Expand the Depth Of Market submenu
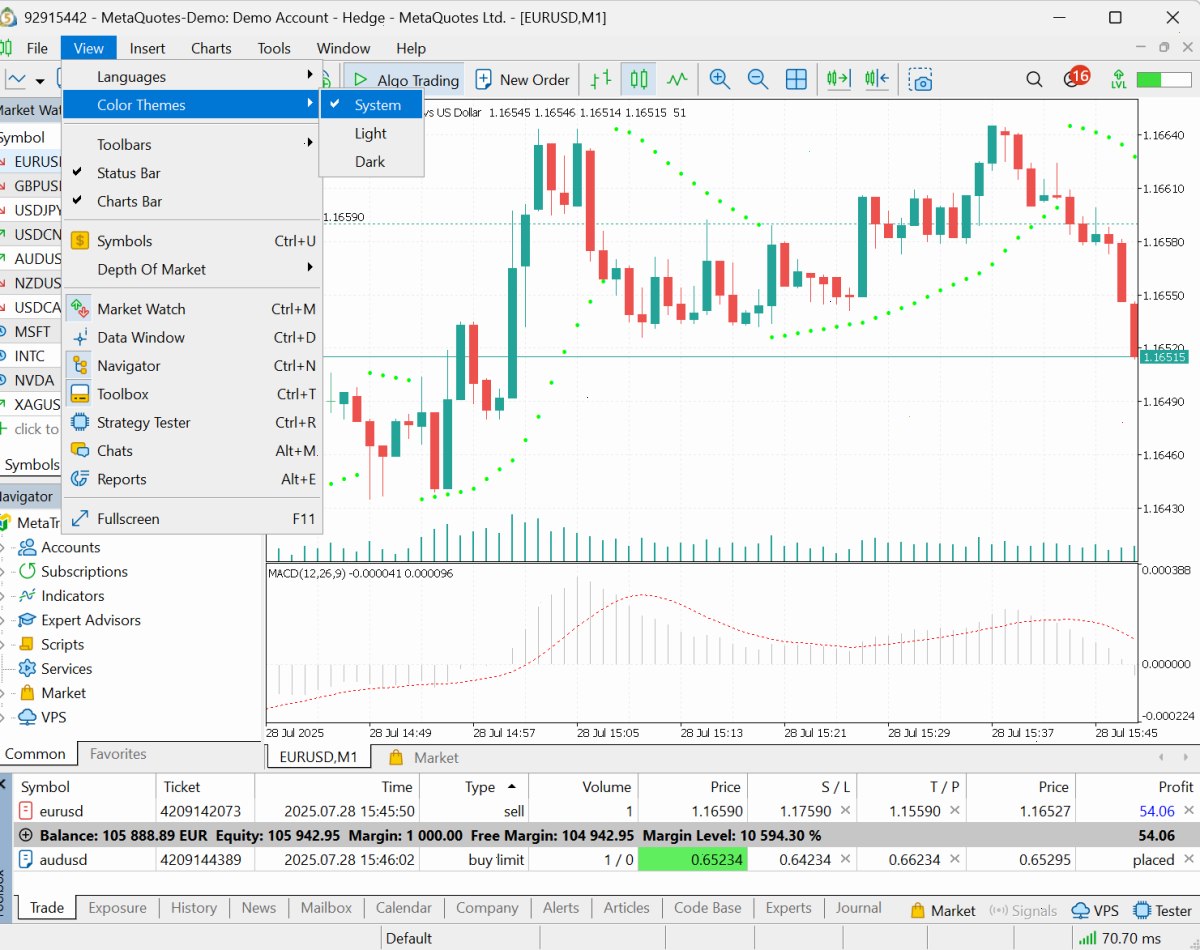The image size is (1200, 950). (192, 269)
